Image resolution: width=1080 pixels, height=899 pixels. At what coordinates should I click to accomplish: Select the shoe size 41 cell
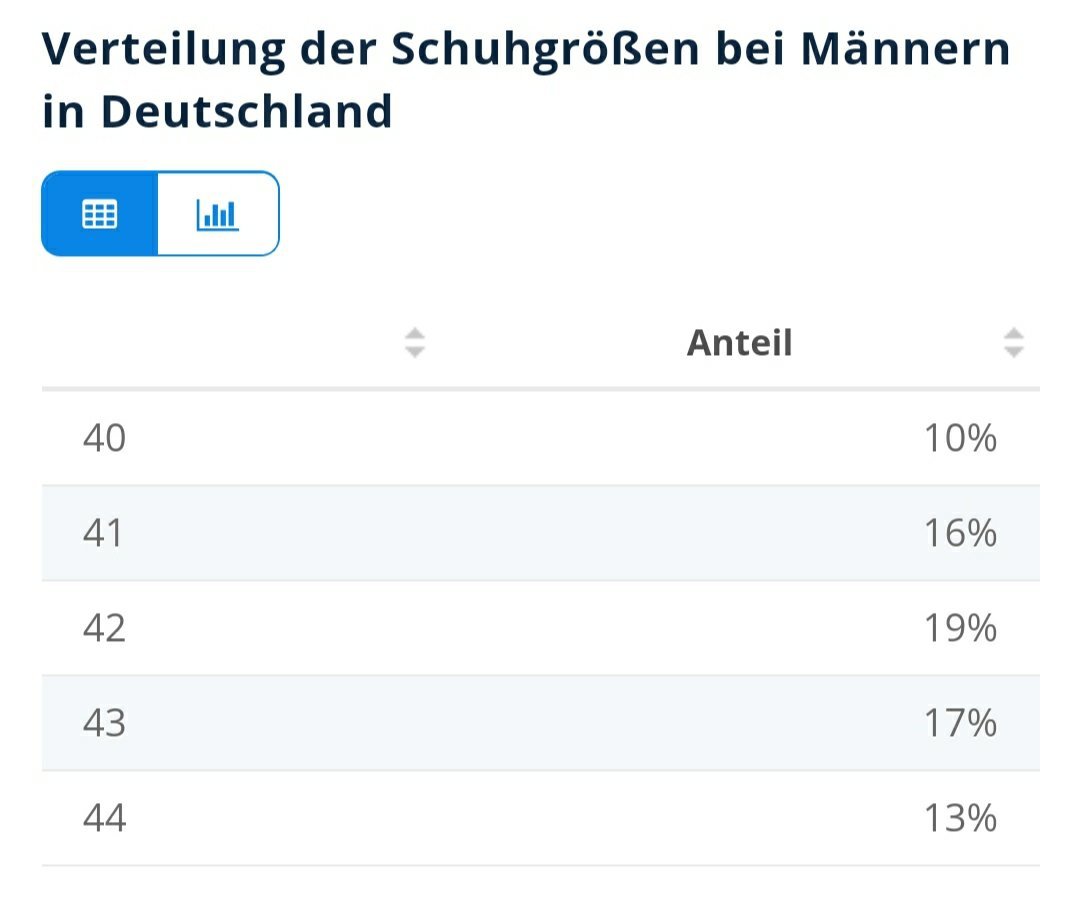click(104, 533)
